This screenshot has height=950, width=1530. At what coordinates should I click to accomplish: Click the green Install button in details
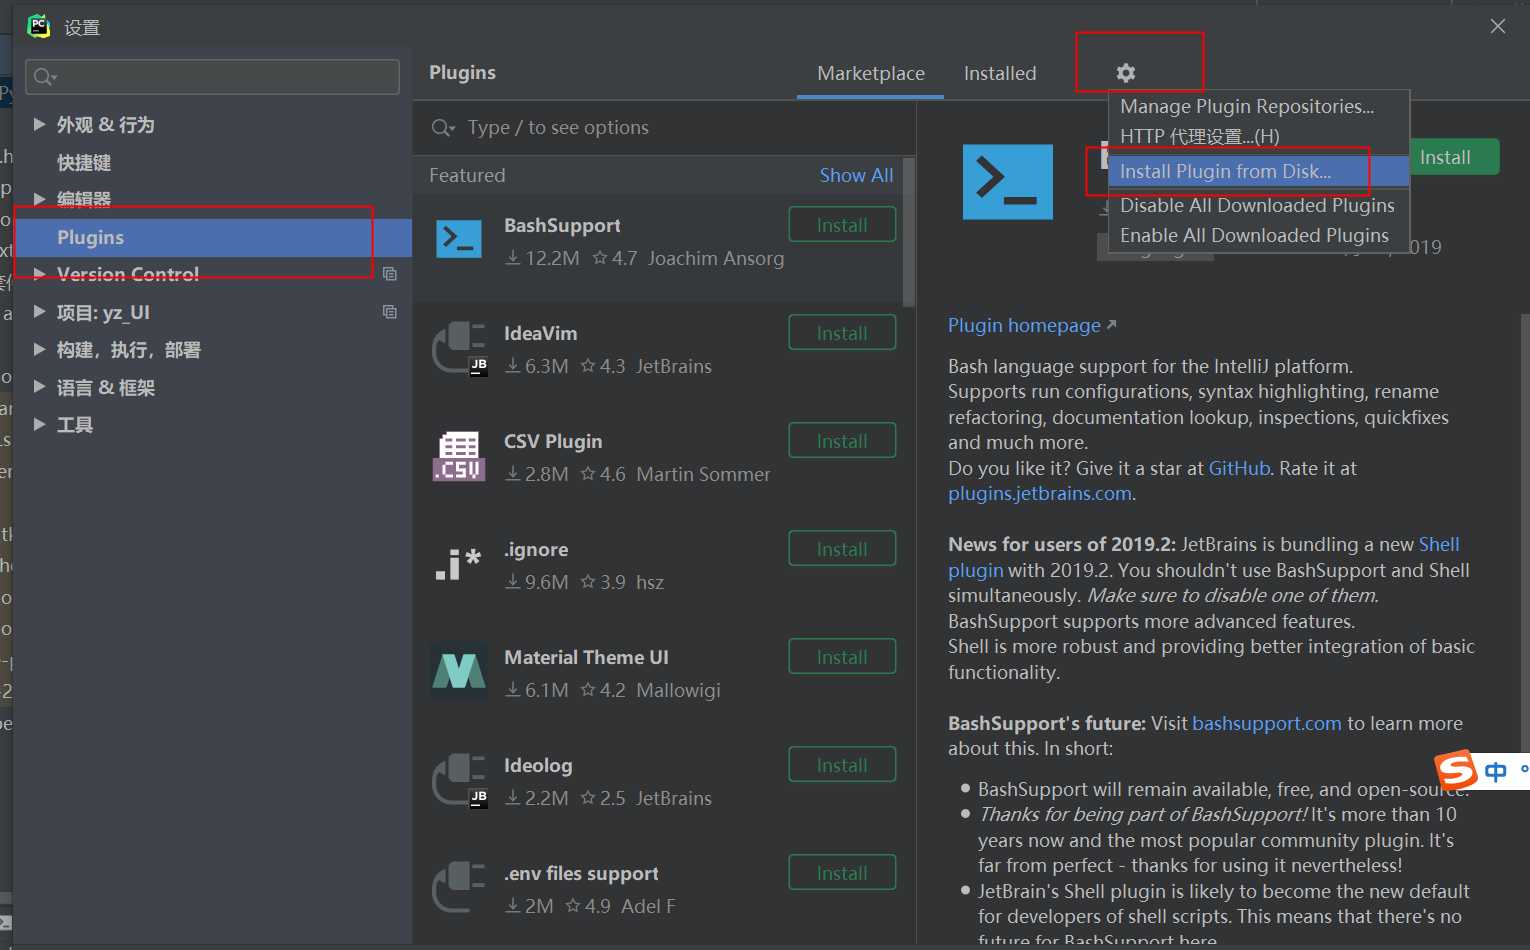1454,157
